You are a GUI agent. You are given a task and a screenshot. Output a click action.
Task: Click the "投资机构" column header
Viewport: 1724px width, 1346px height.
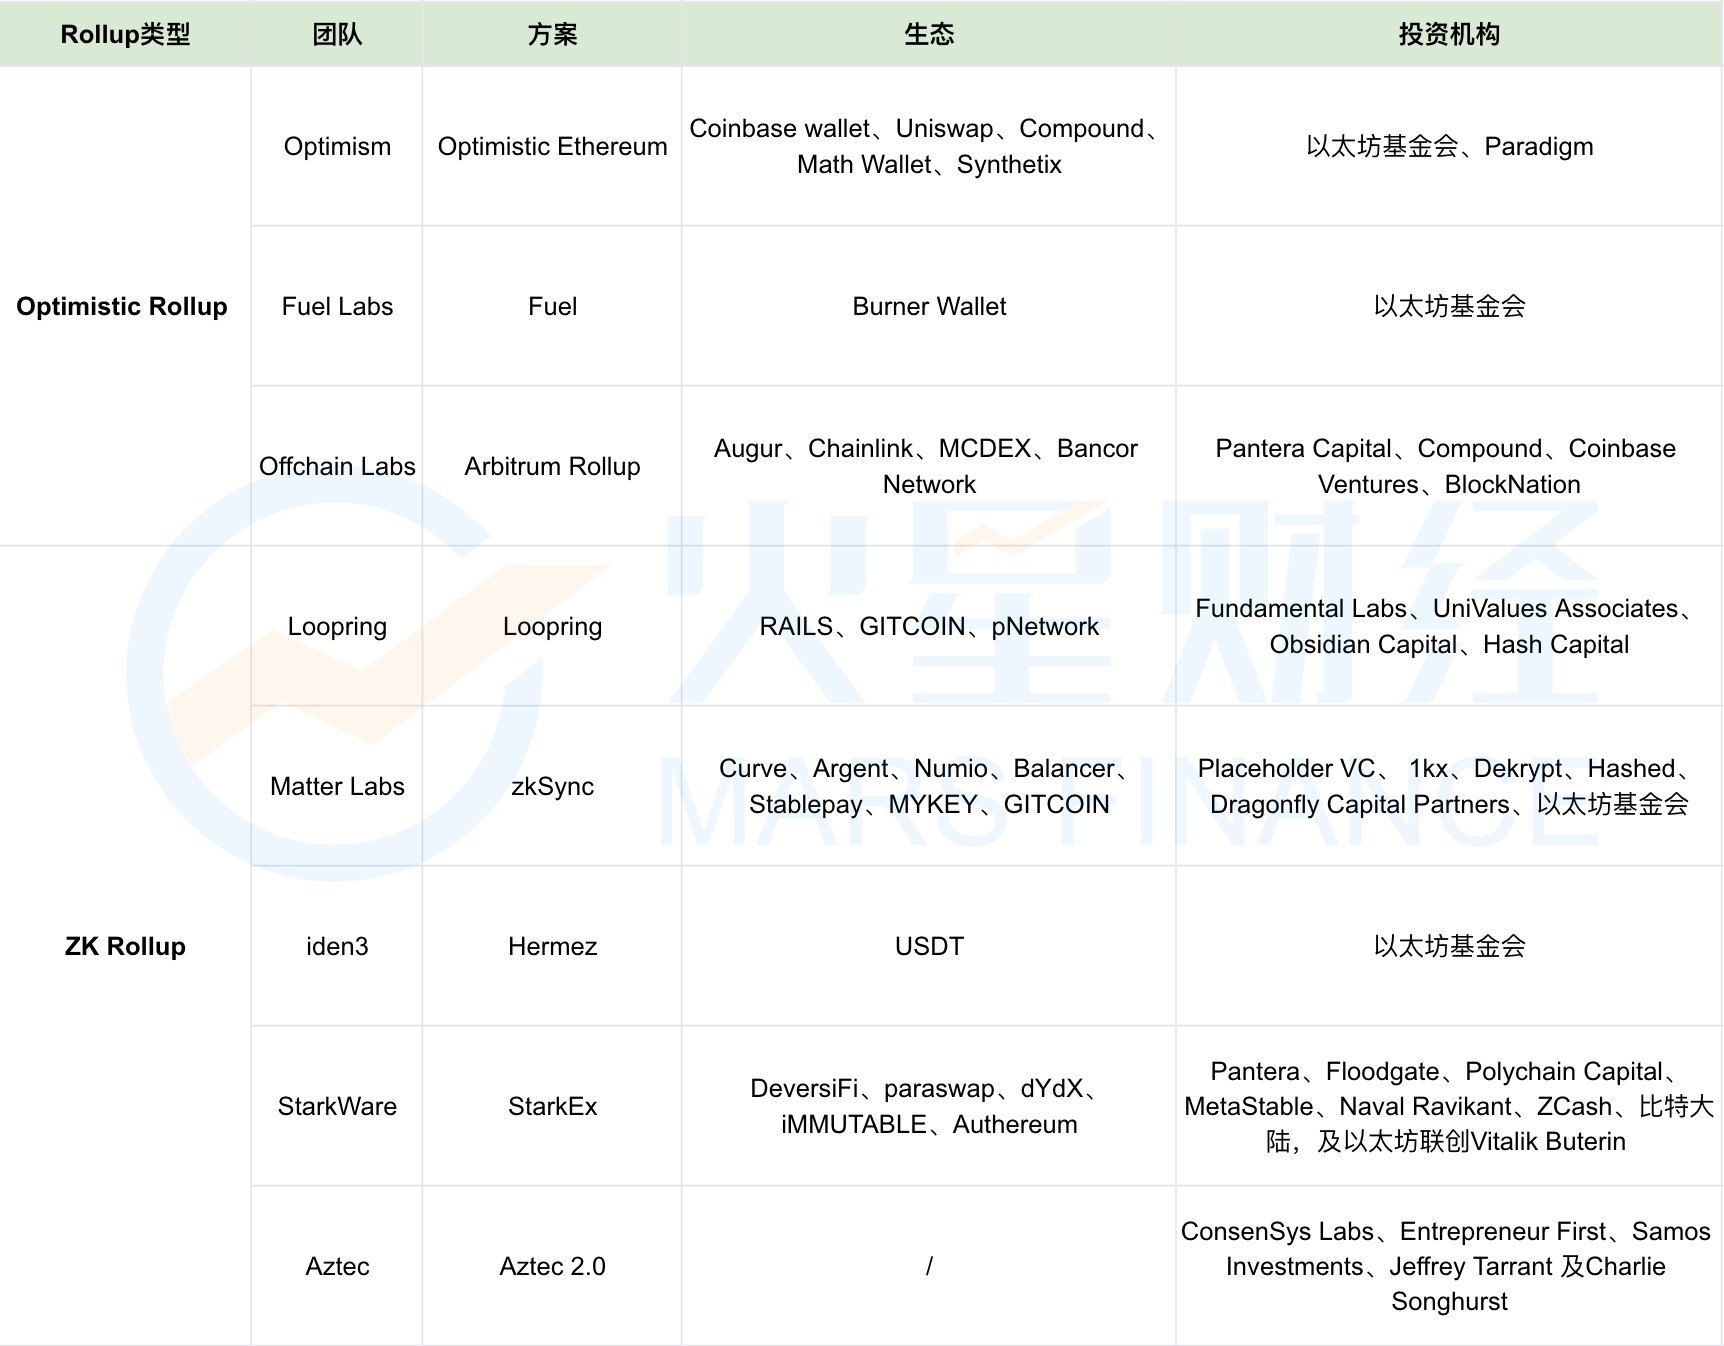pos(1449,34)
